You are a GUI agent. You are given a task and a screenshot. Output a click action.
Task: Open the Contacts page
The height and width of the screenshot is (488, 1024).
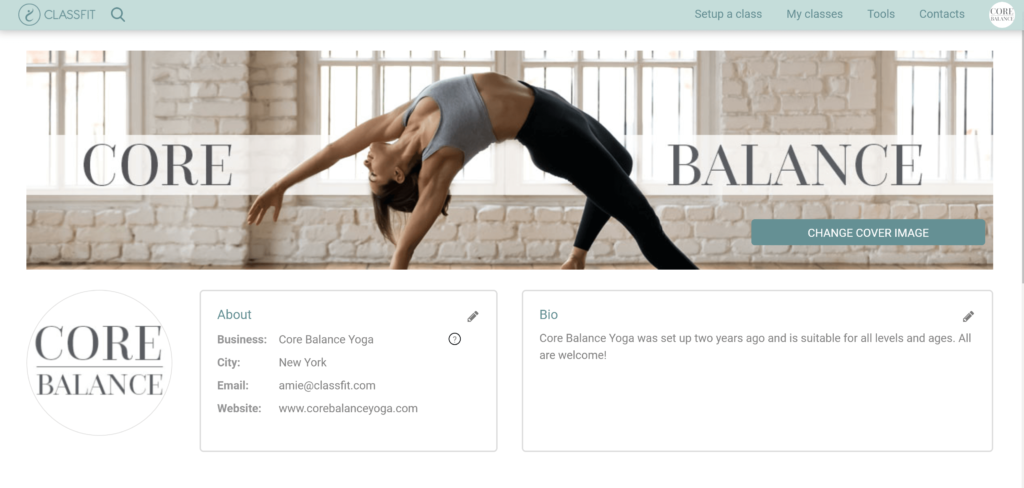pos(942,14)
